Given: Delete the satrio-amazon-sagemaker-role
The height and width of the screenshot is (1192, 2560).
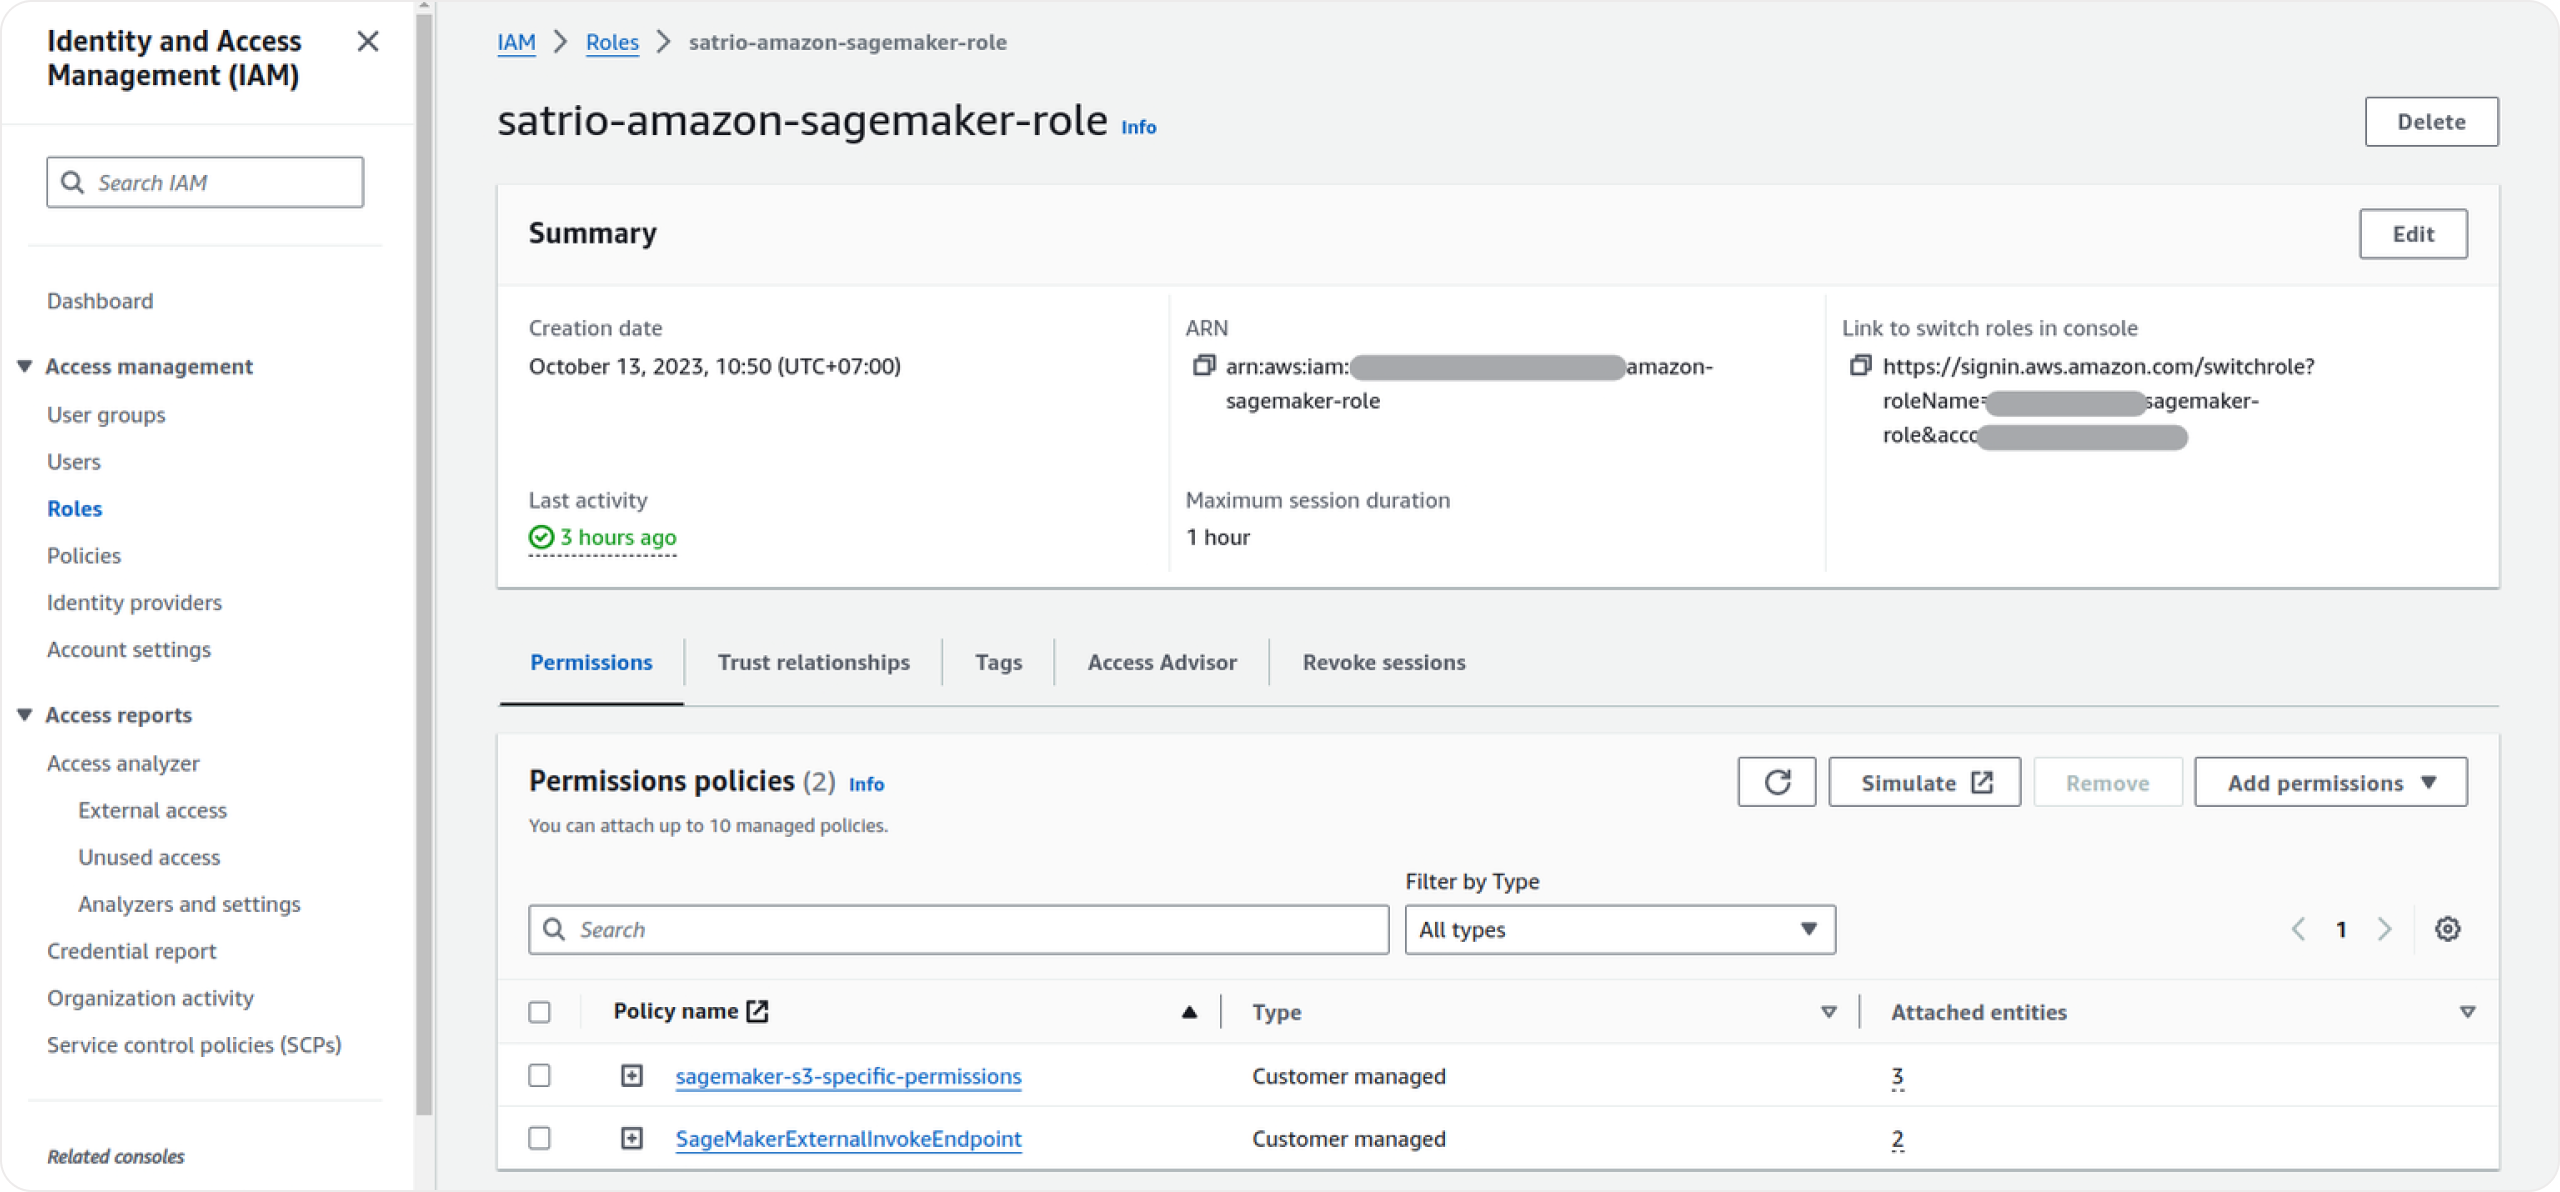Looking at the screenshot, I should point(2431,121).
